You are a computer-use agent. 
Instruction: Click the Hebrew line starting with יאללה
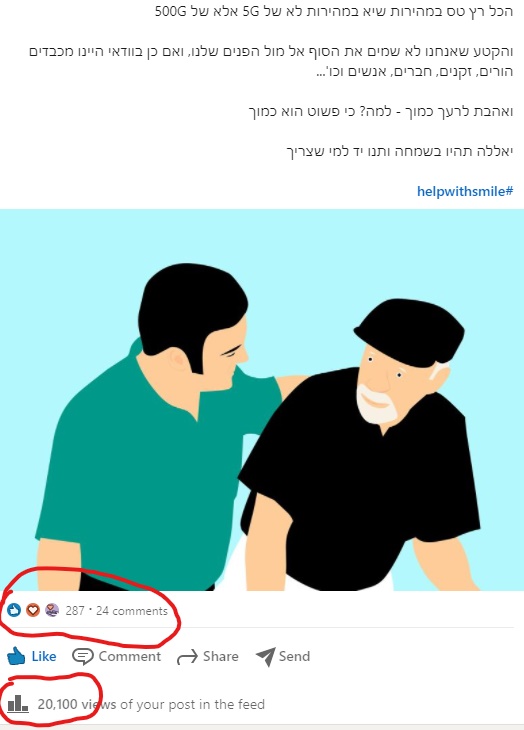(x=399, y=151)
